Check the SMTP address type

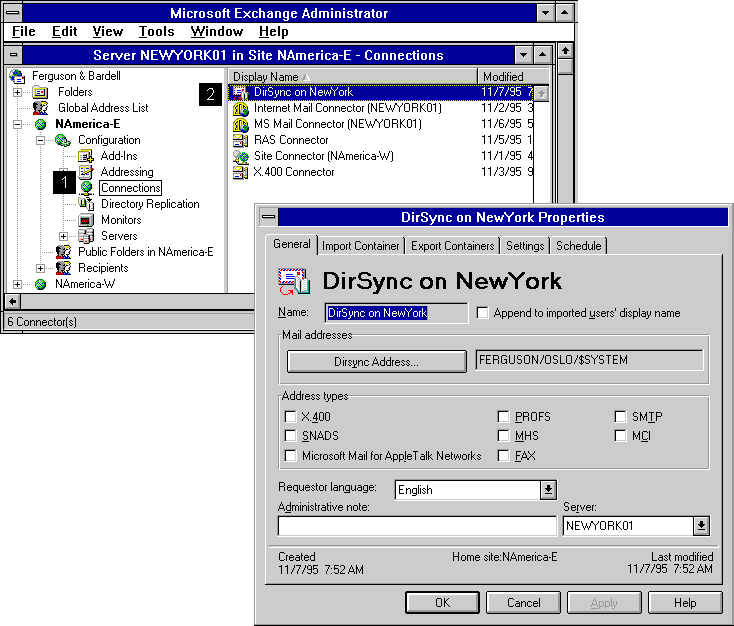click(x=620, y=416)
